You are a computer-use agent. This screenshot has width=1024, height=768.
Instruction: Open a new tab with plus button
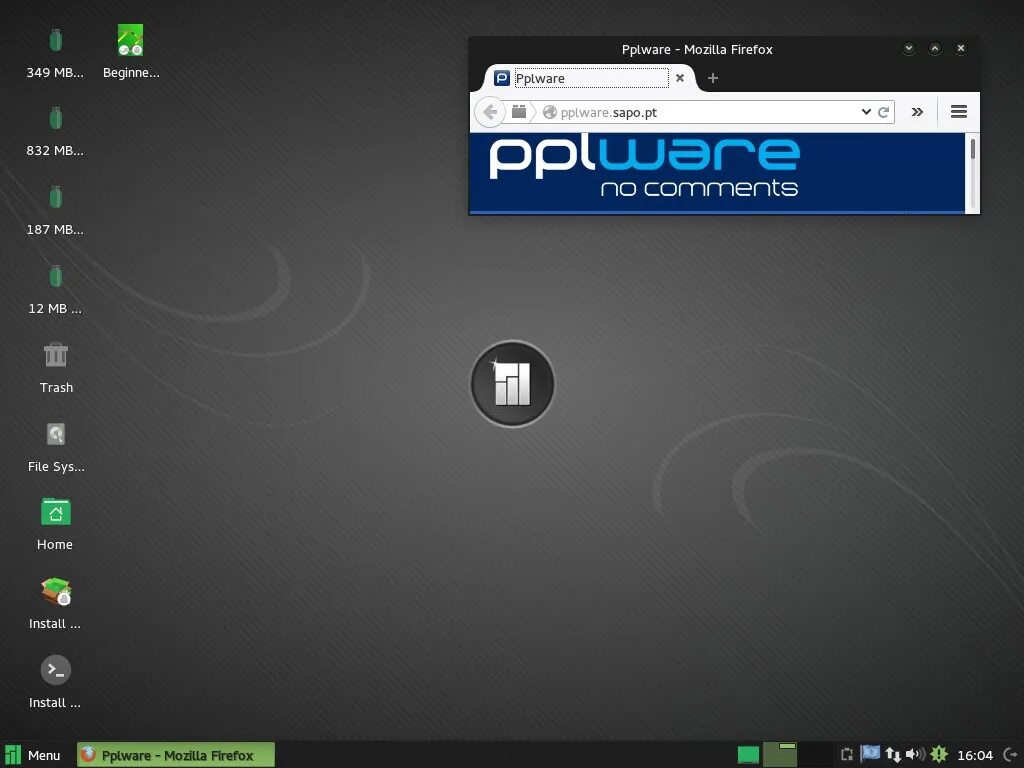tap(712, 78)
